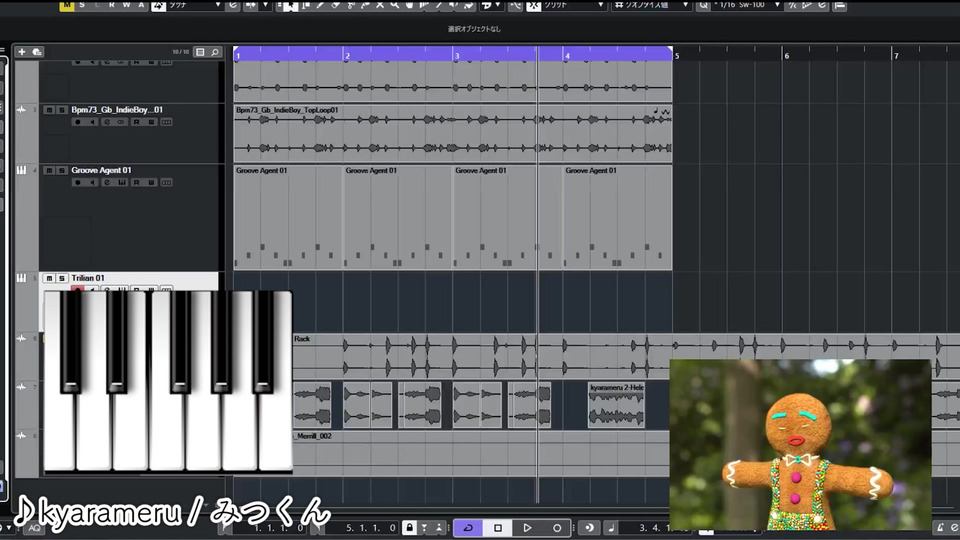Select the Zoom magnifier tool
This screenshot has width=960, height=540.
395,5
